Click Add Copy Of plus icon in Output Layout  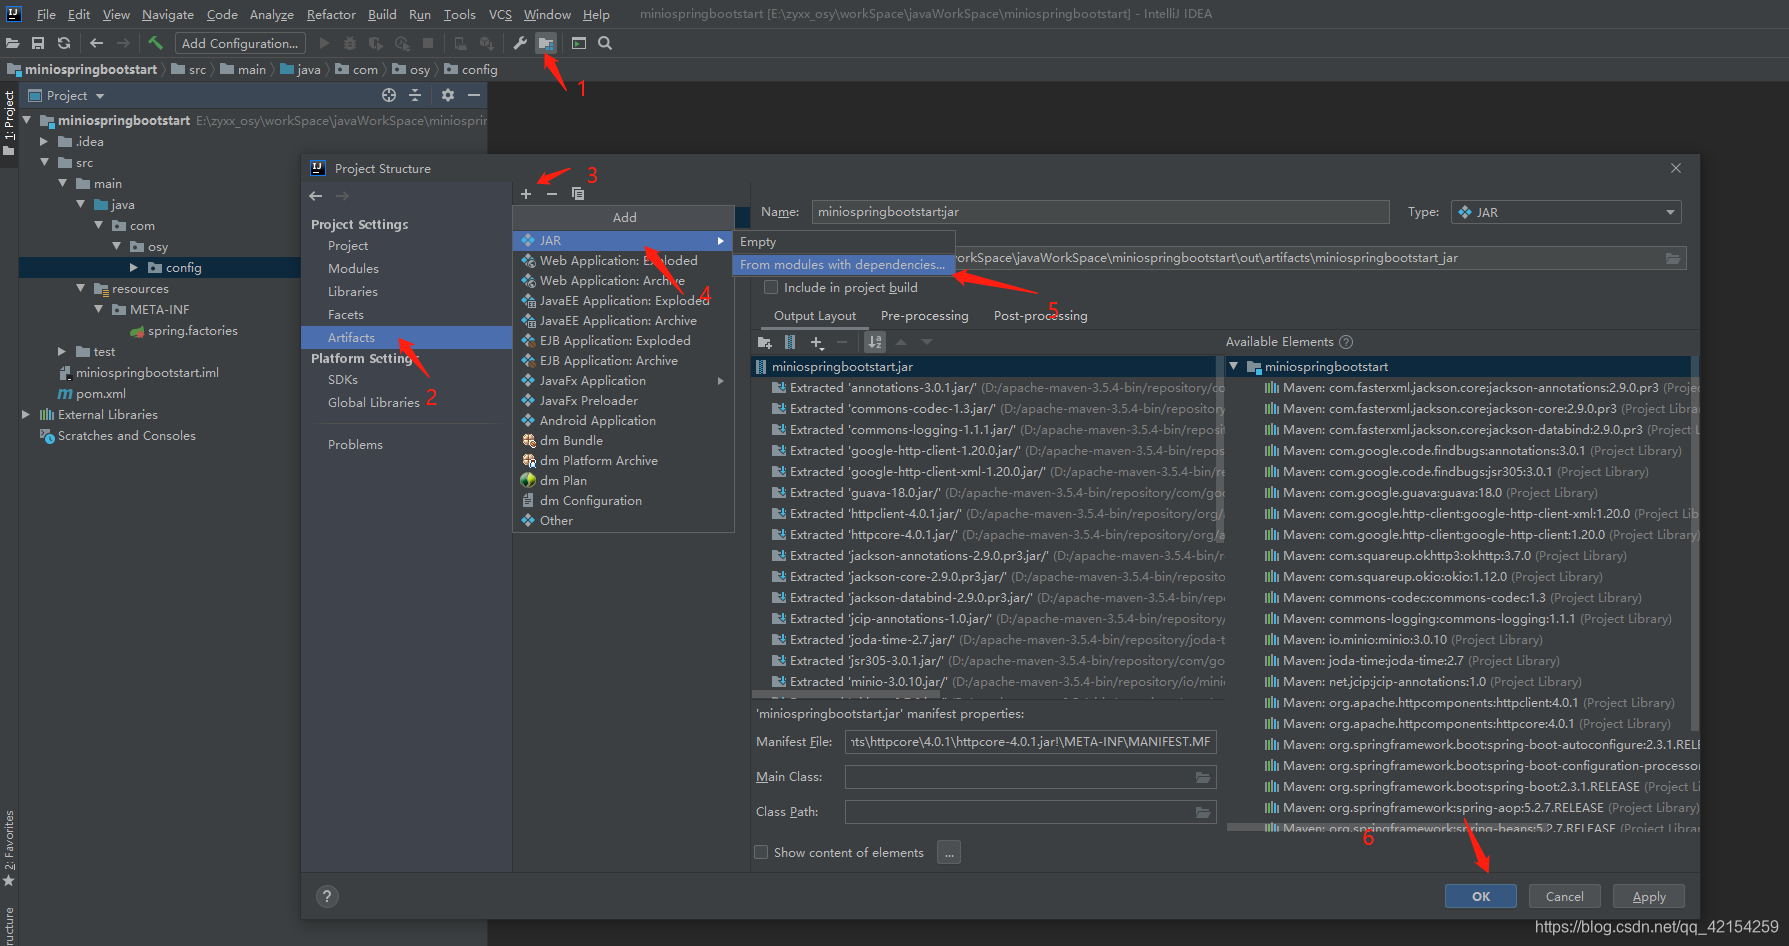[x=817, y=342]
